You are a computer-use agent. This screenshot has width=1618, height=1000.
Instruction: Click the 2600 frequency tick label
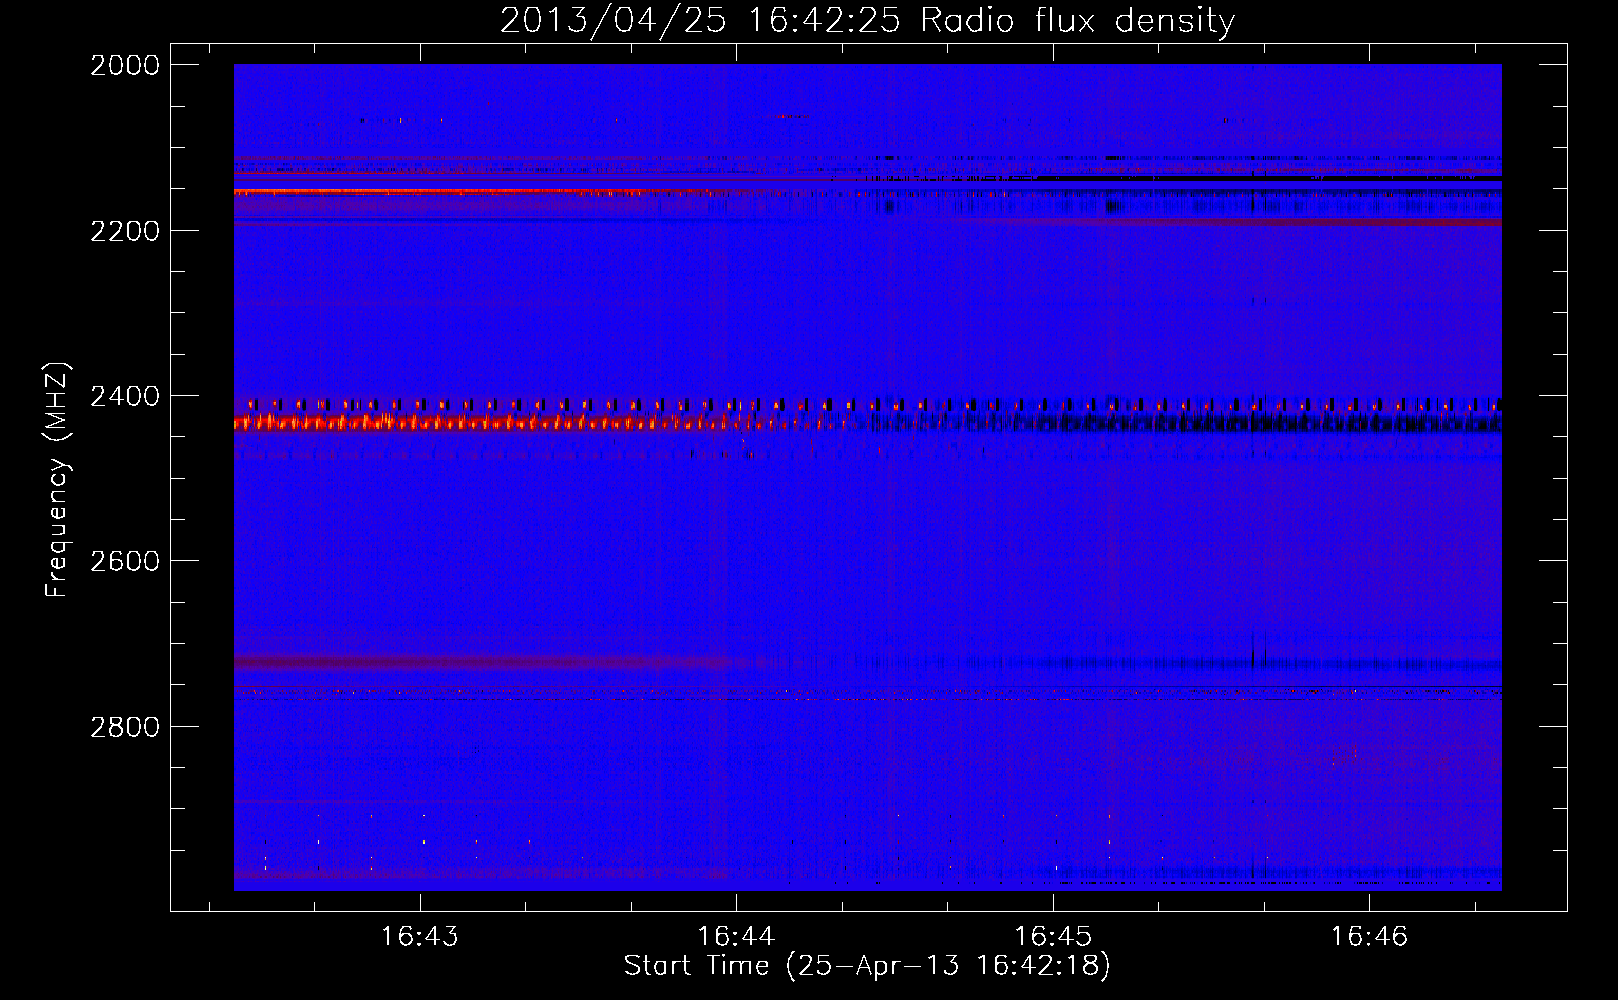point(125,561)
